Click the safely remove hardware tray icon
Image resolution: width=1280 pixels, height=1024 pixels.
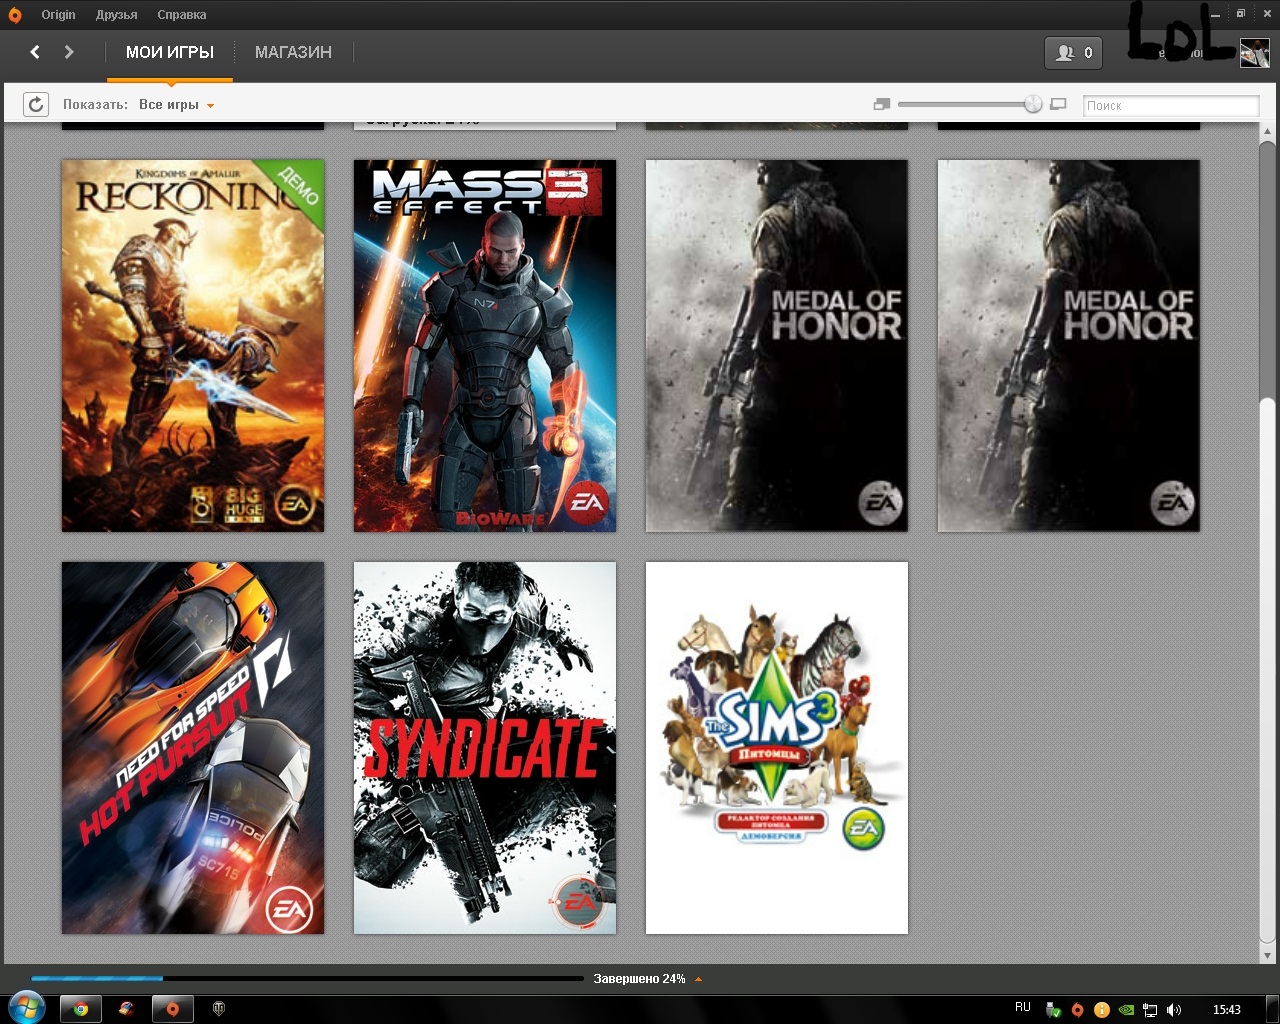(x=1053, y=1010)
